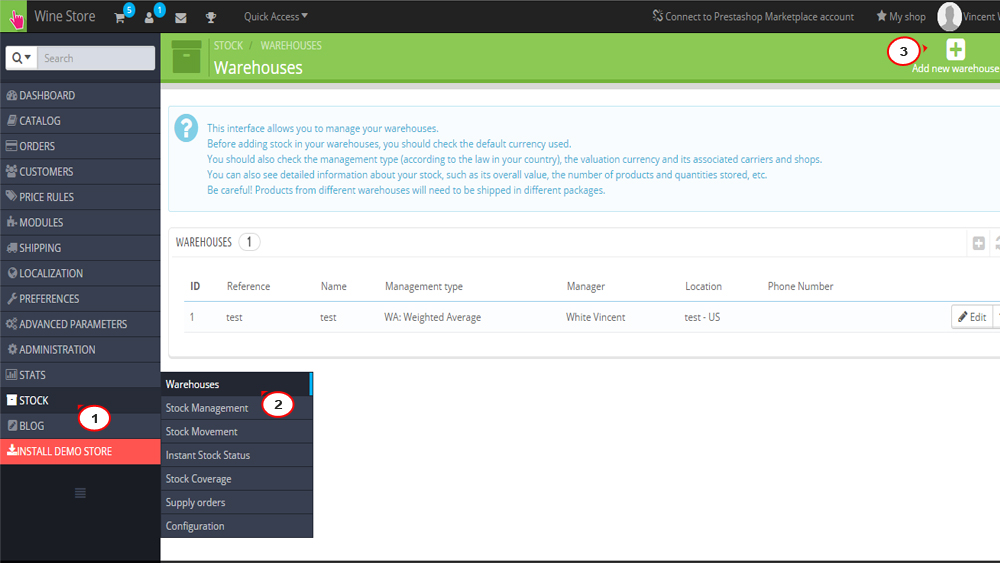Image resolution: width=1000 pixels, height=563 pixels.
Task: Click the WA: Weighted Average cell
Action: pos(432,317)
